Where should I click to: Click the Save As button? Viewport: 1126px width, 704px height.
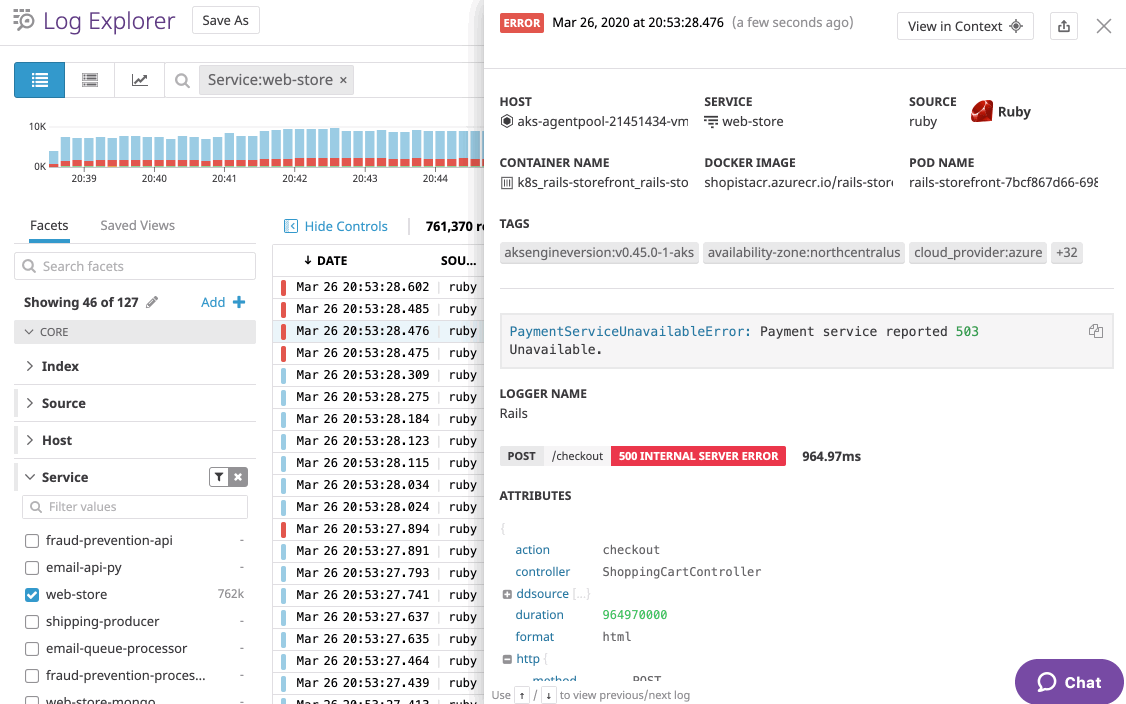(225, 21)
